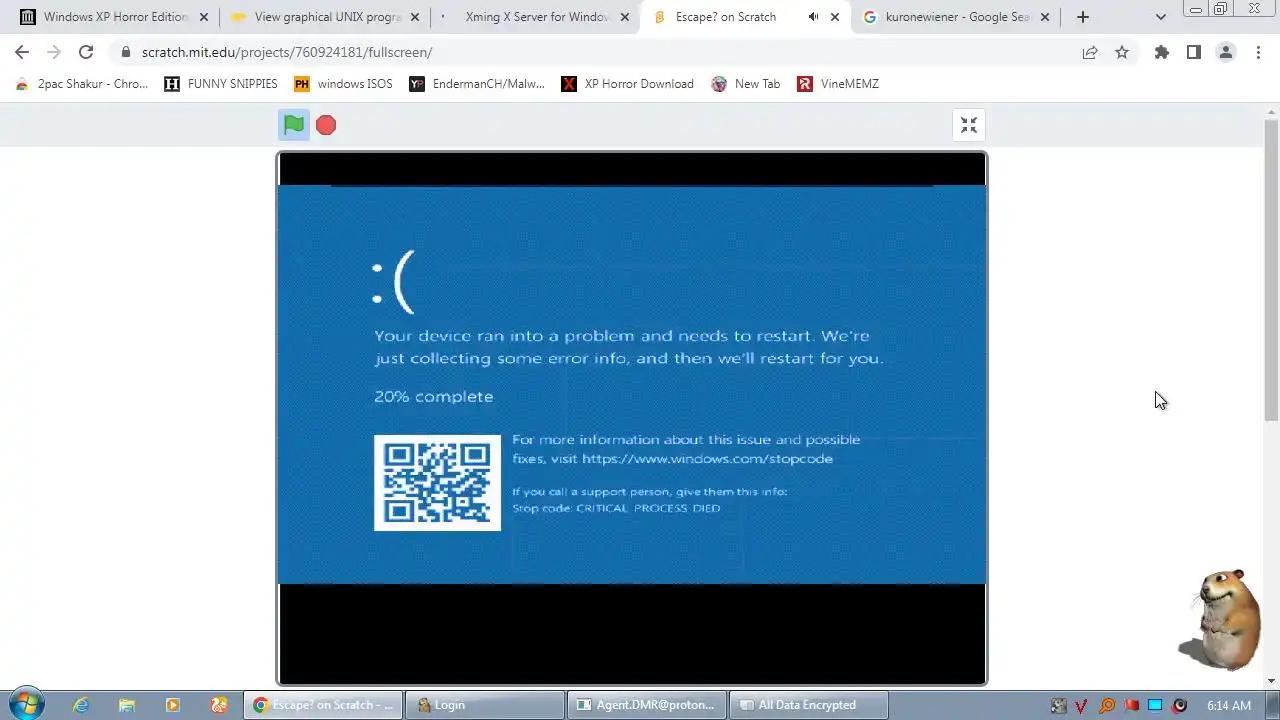Open Chrome's three-dot menu
The image size is (1280, 720).
[x=1258, y=52]
